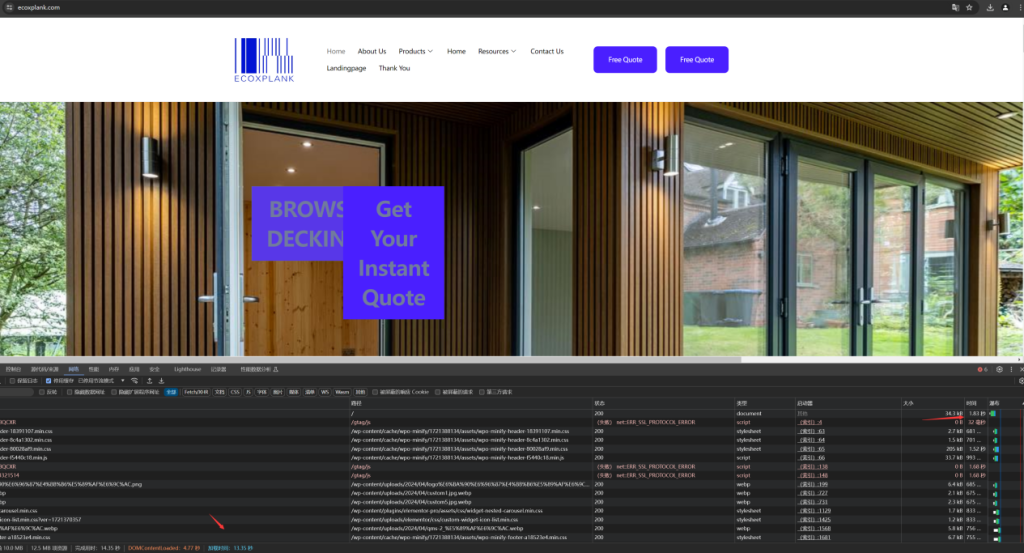Toggle the third-party requests checkbox

[483, 392]
